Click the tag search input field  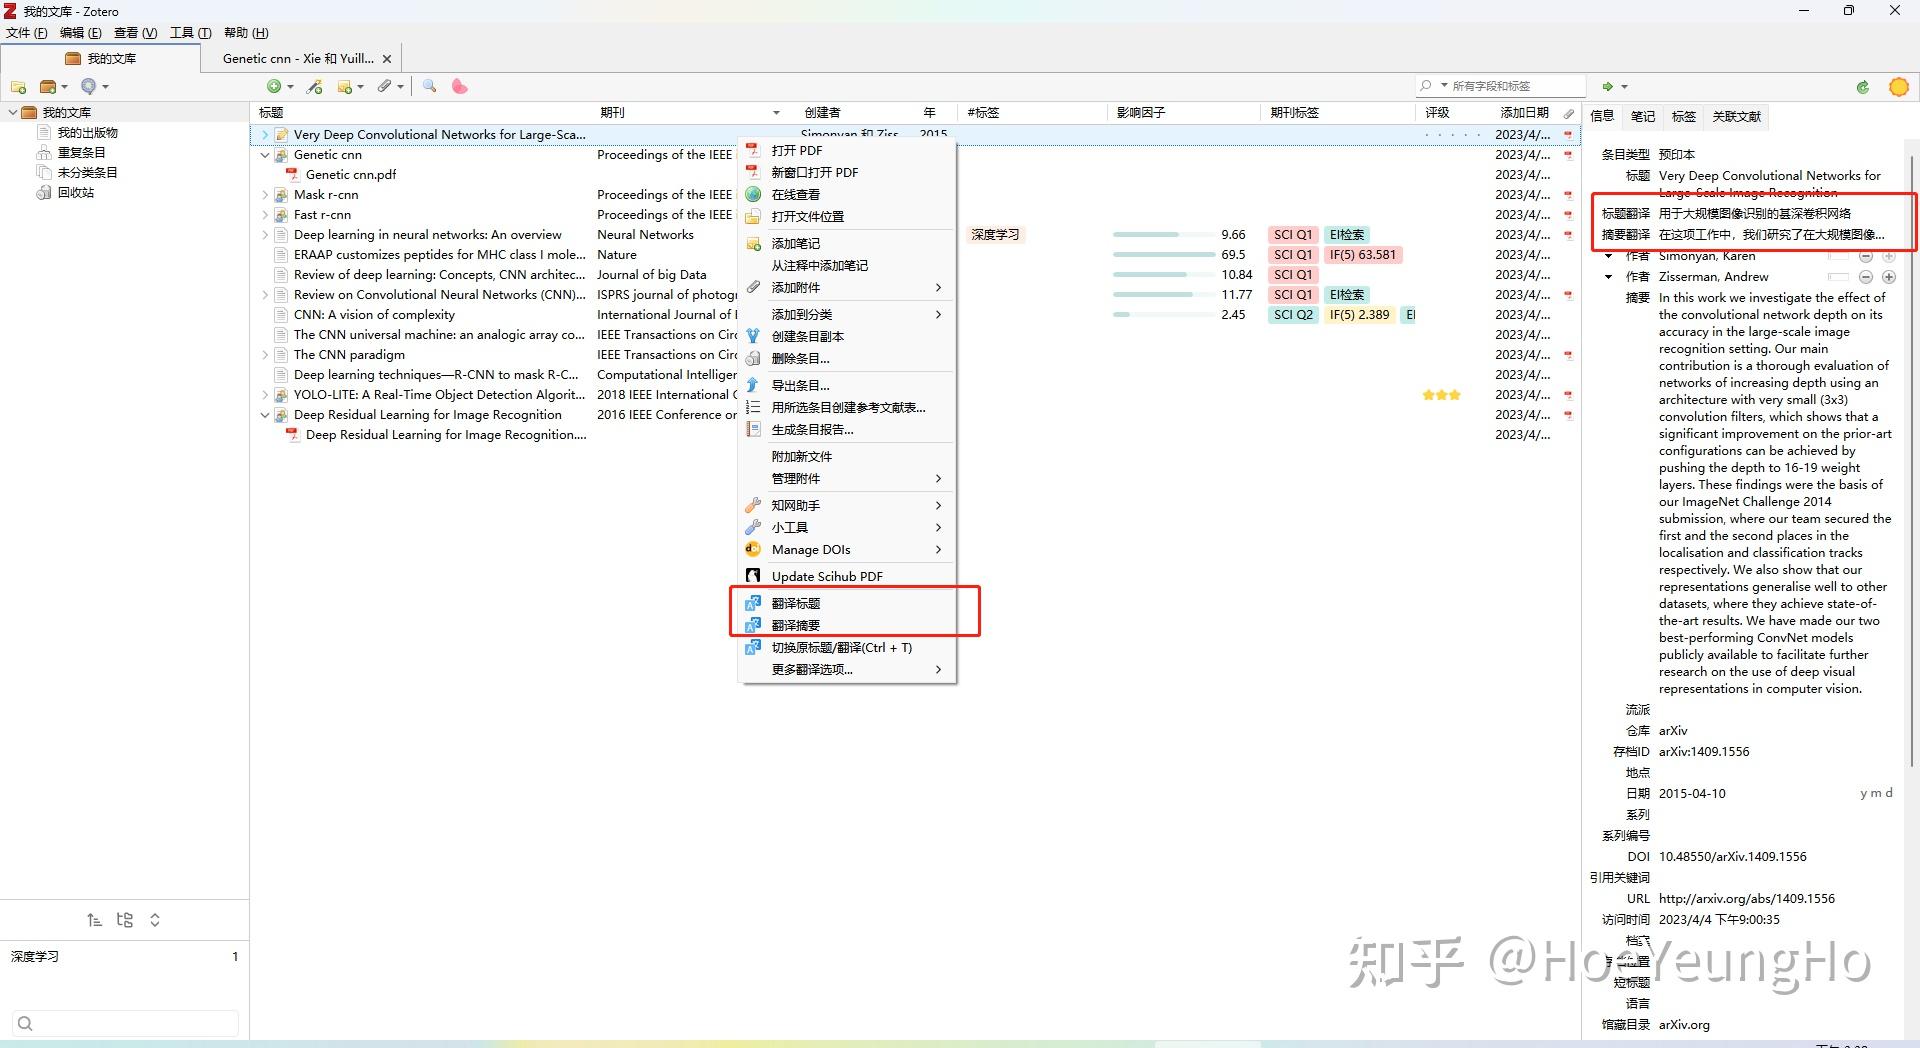click(124, 1023)
